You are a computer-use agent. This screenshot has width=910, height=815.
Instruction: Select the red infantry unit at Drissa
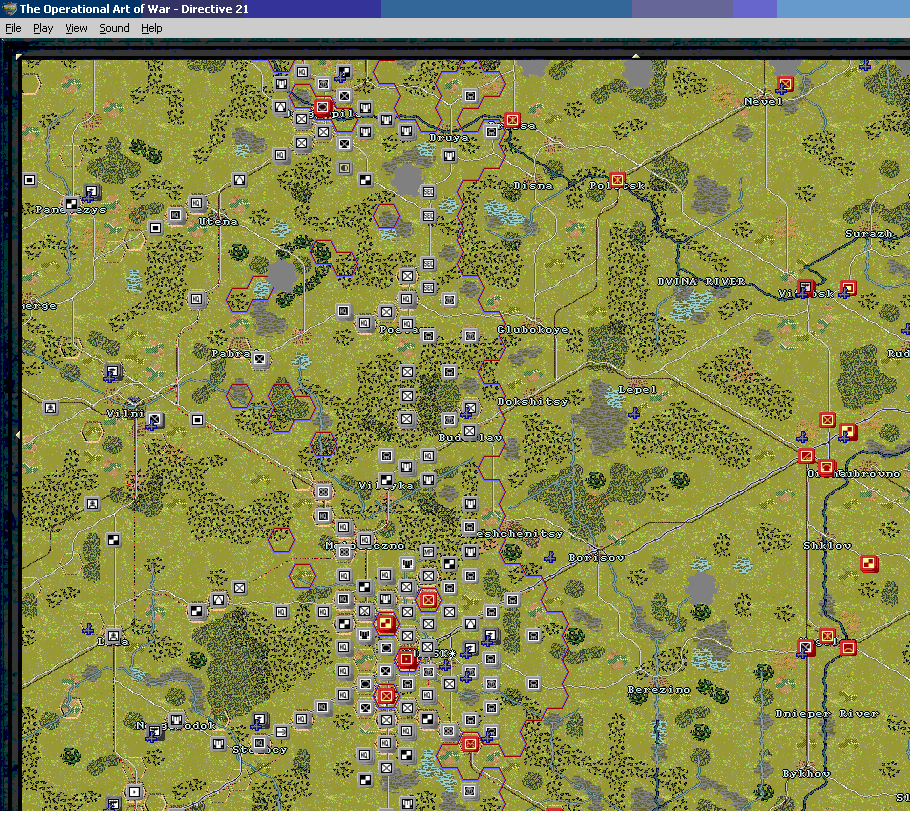coord(512,120)
